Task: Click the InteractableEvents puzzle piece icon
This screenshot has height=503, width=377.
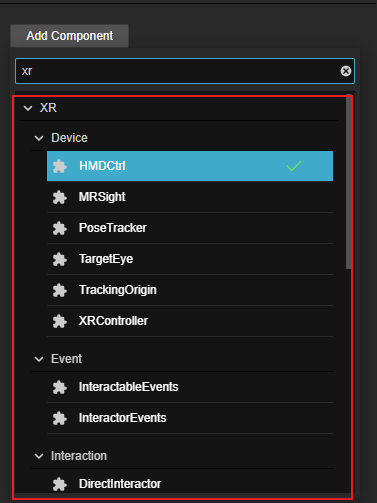Action: (x=60, y=387)
